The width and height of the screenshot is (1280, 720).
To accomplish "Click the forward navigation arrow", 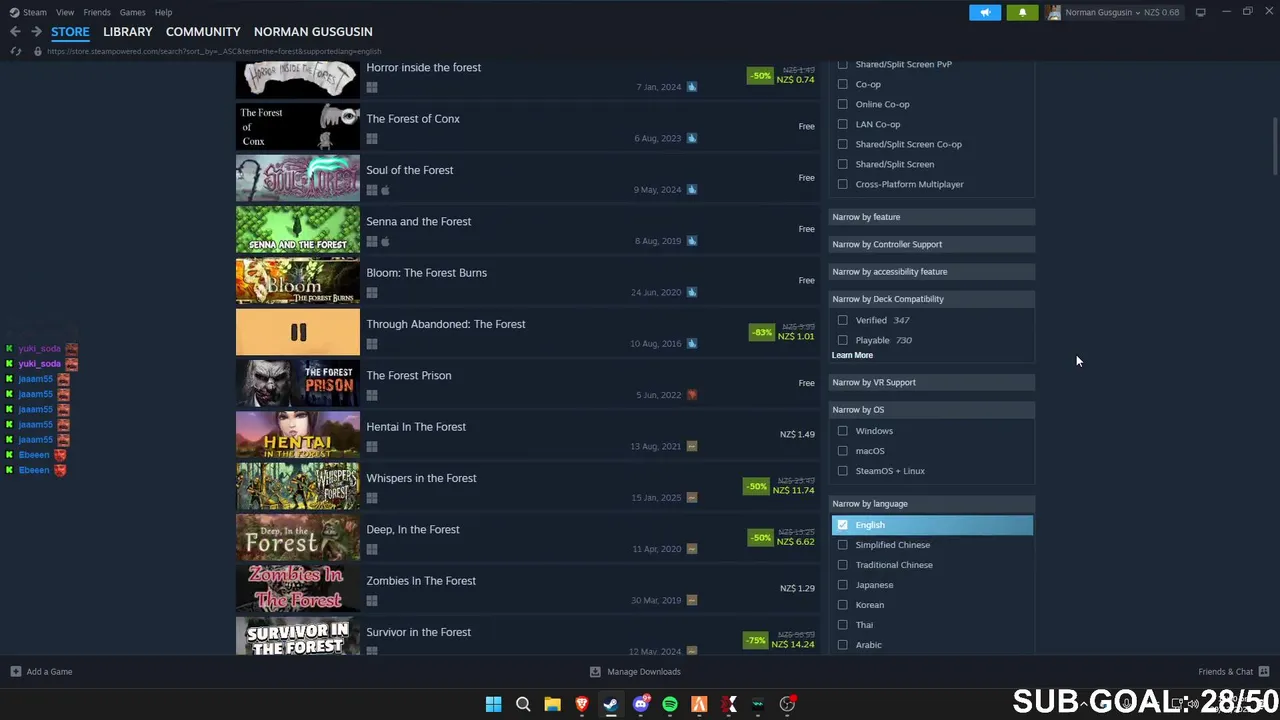I will [36, 32].
